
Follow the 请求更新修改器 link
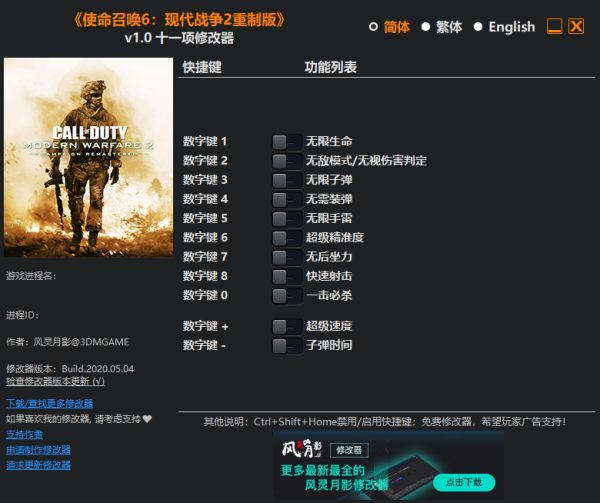point(38,465)
